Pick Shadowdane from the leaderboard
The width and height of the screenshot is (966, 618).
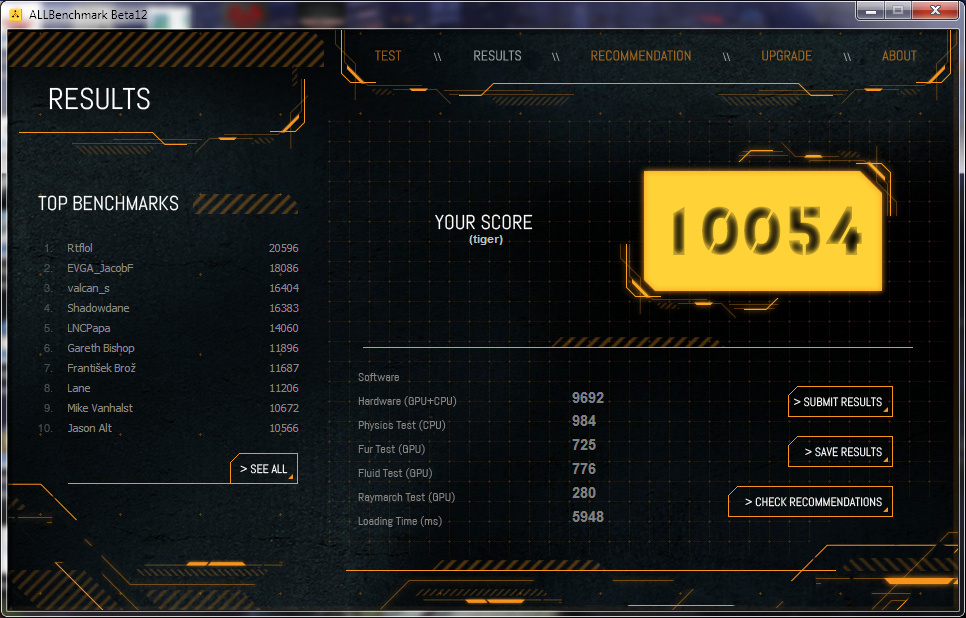[98, 308]
